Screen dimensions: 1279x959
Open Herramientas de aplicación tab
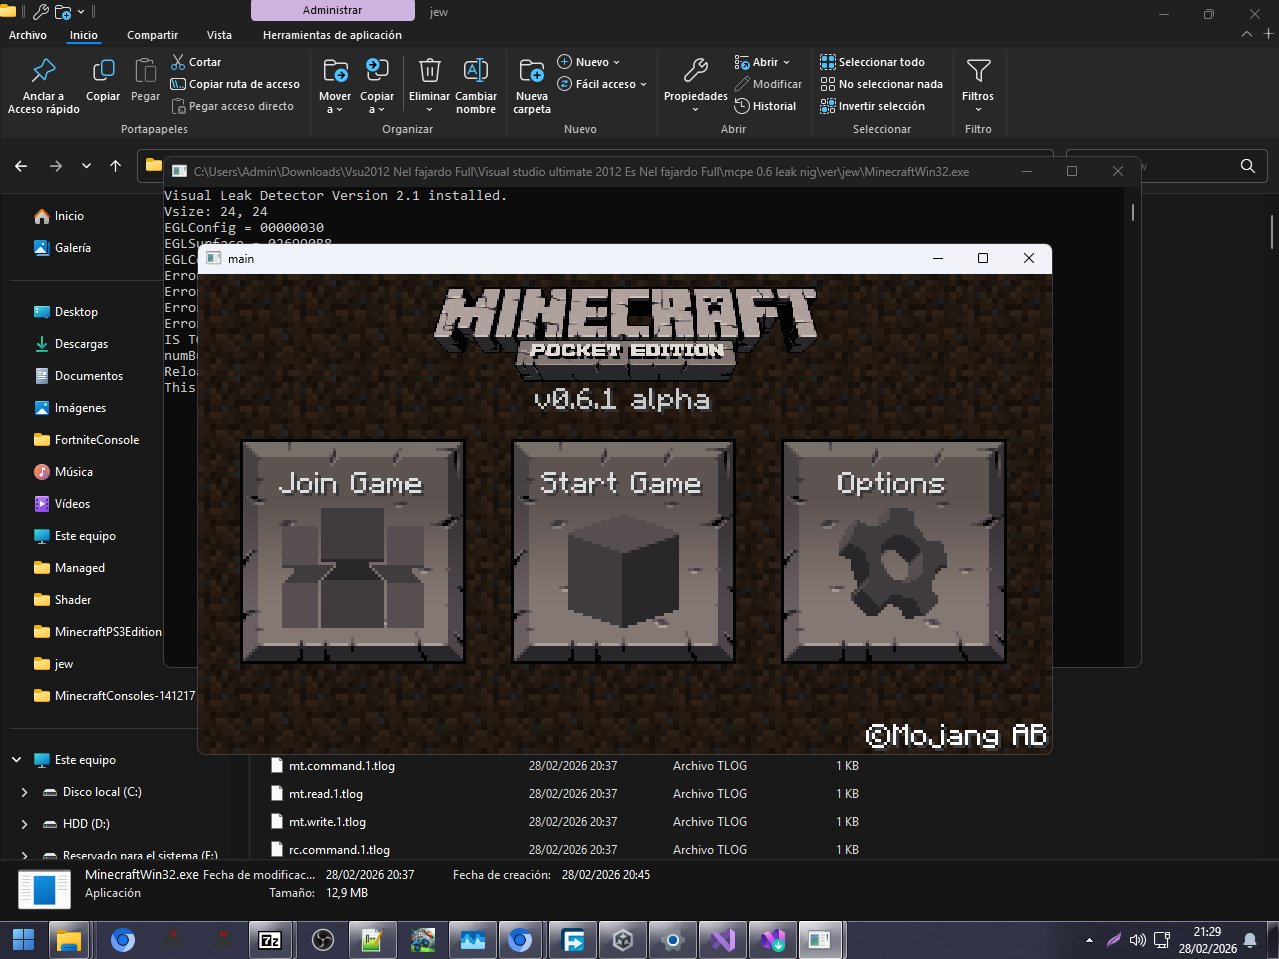pyautogui.click(x=332, y=35)
